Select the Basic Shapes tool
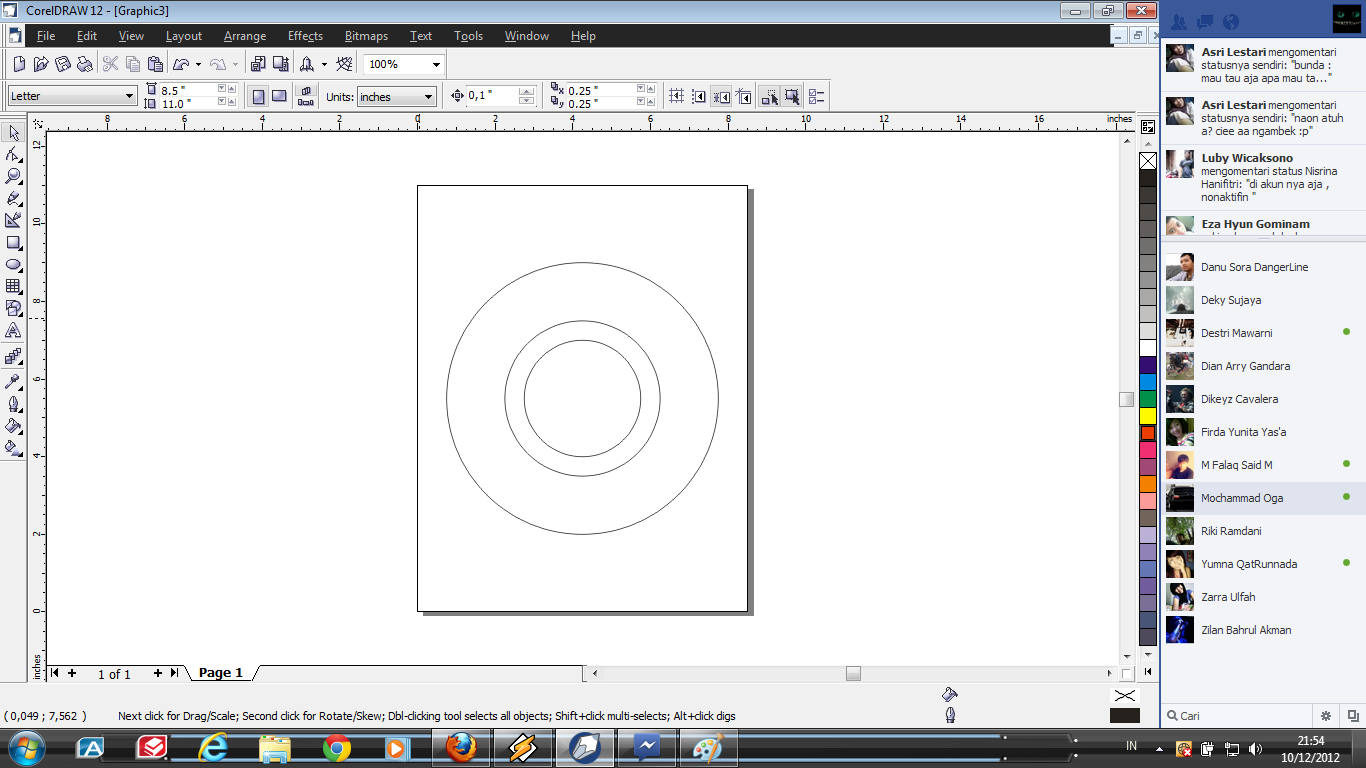 point(14,308)
